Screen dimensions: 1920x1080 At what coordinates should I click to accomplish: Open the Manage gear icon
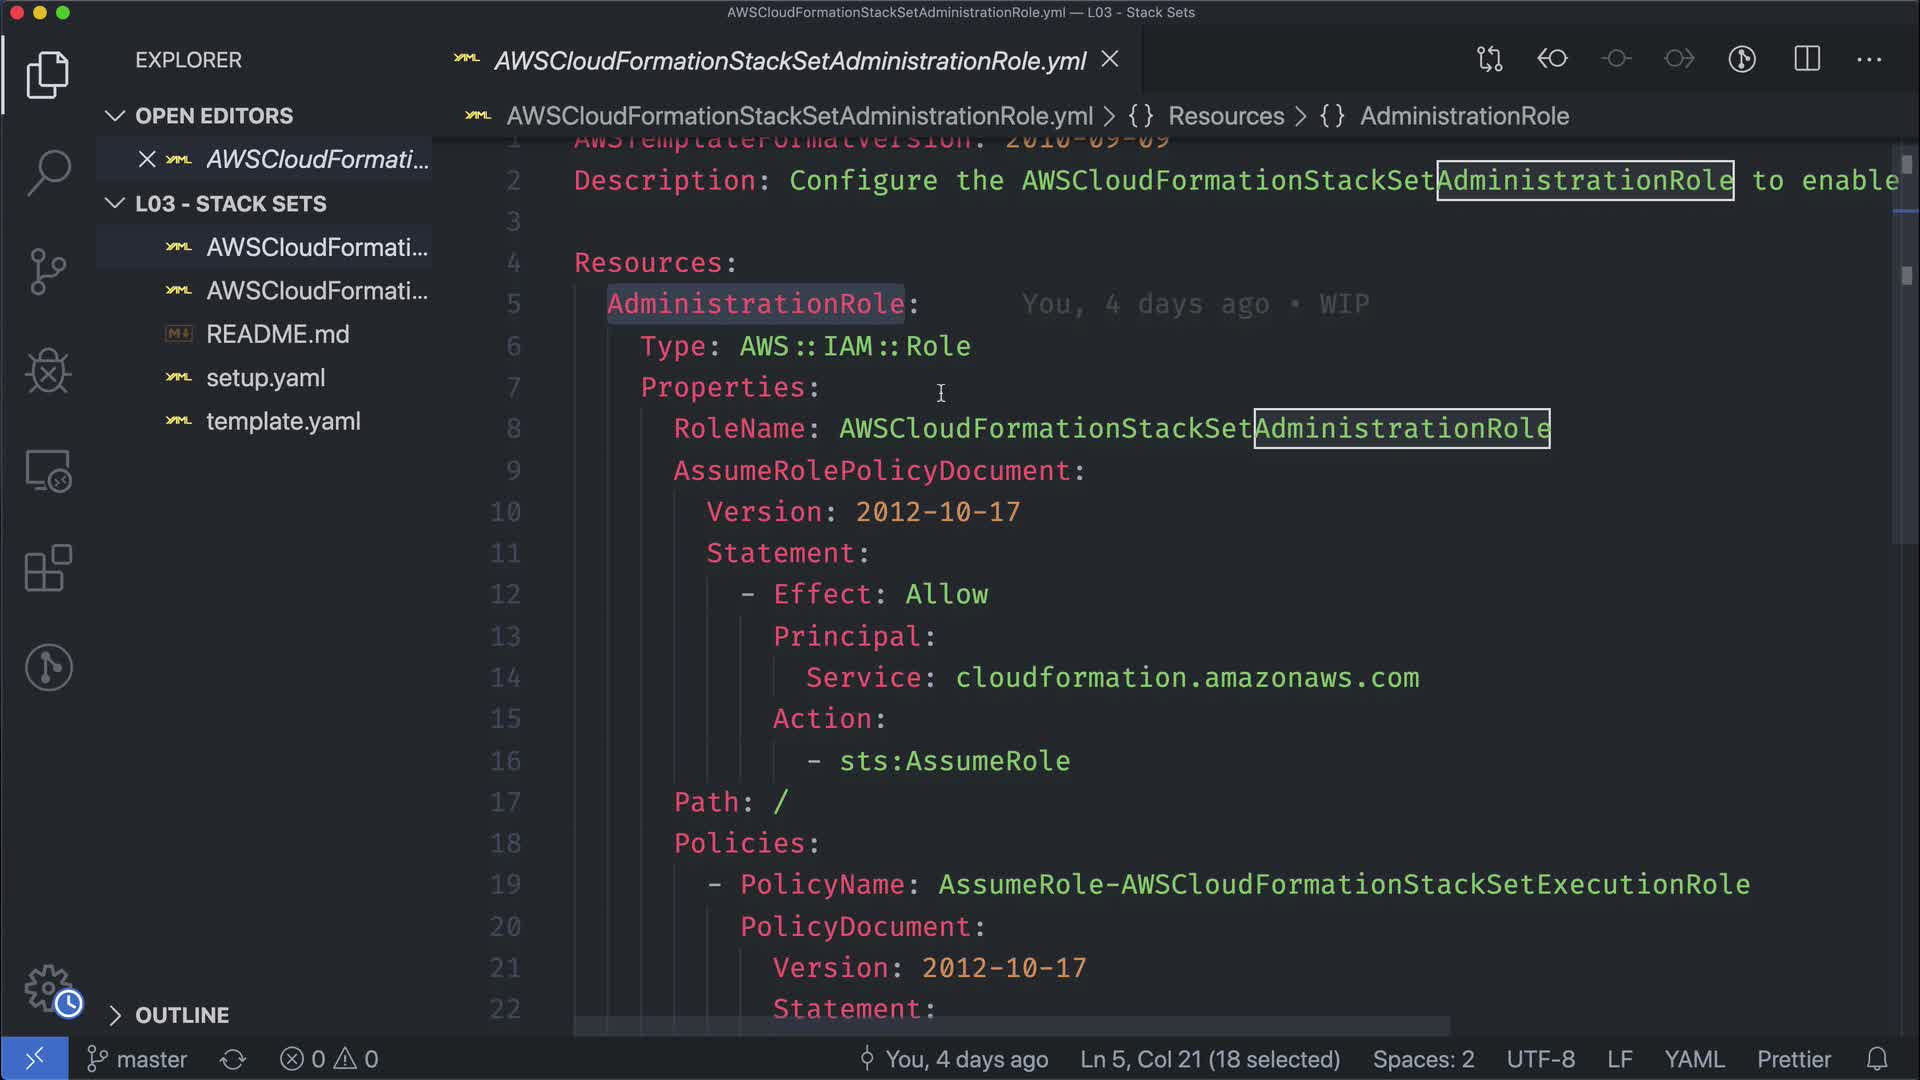[48, 988]
